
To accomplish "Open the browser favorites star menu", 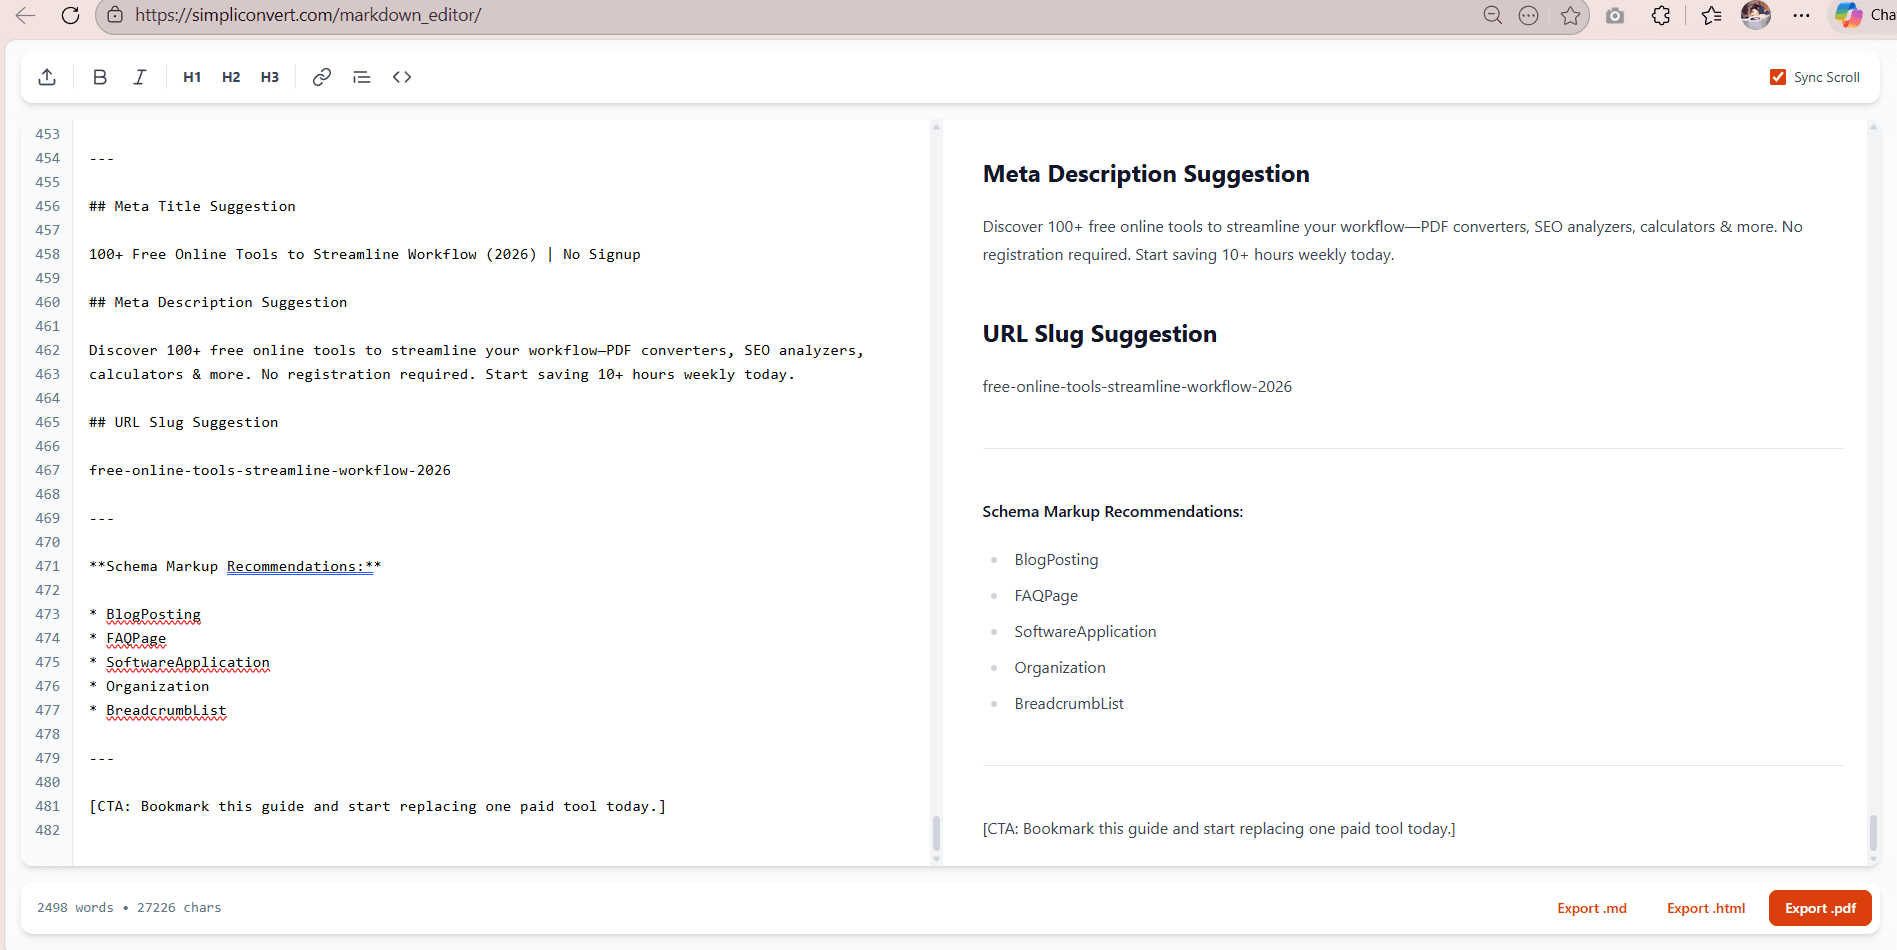I will (x=1571, y=15).
